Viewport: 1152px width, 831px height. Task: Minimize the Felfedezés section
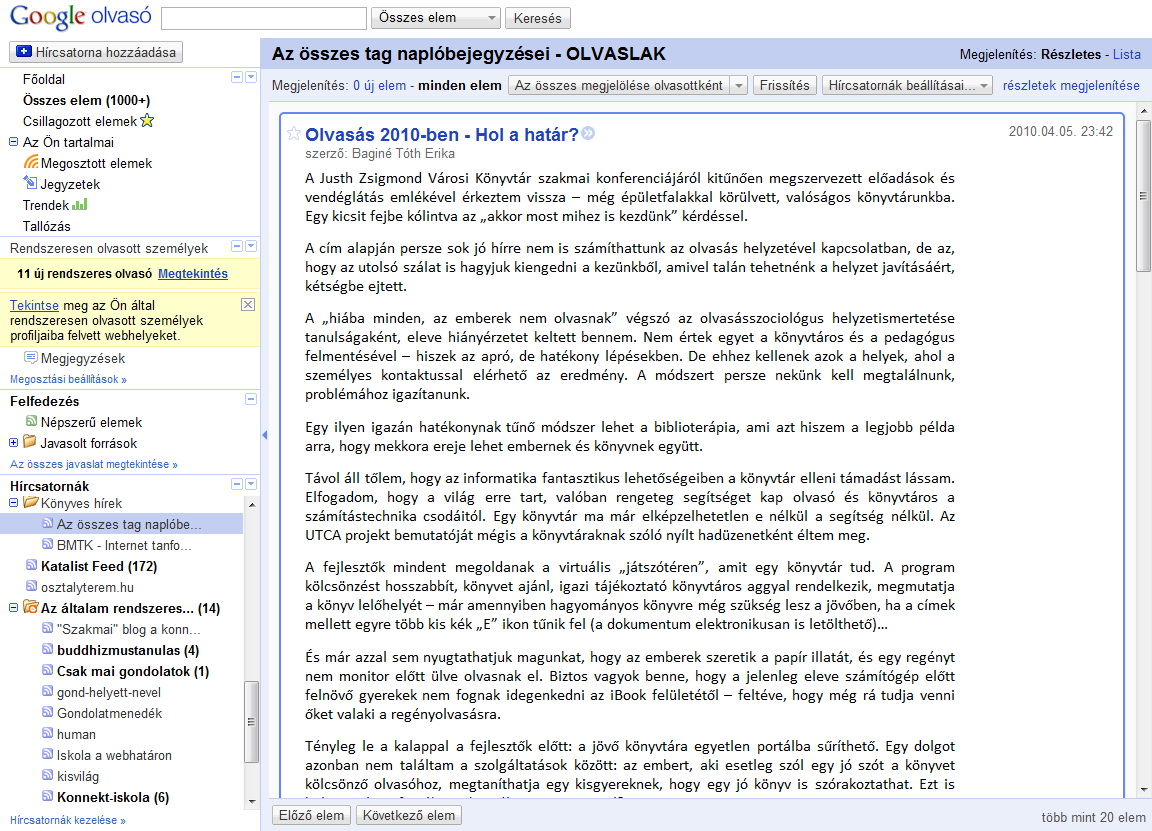pyautogui.click(x=251, y=400)
